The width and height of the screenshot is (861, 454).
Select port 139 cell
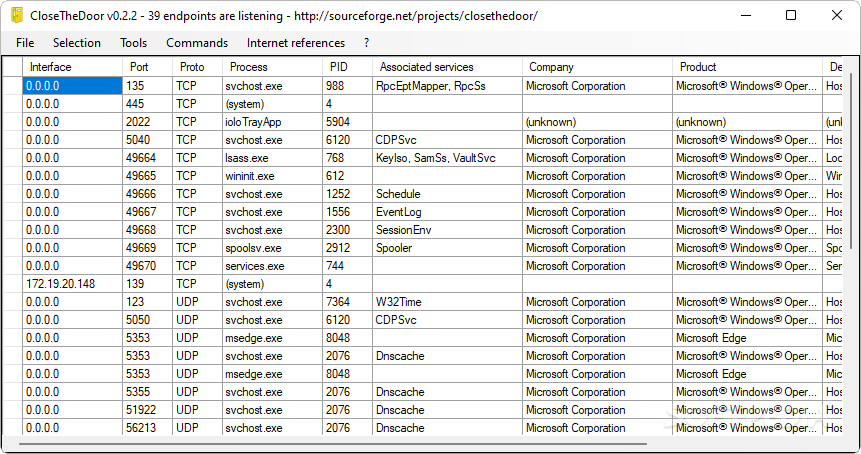point(147,284)
